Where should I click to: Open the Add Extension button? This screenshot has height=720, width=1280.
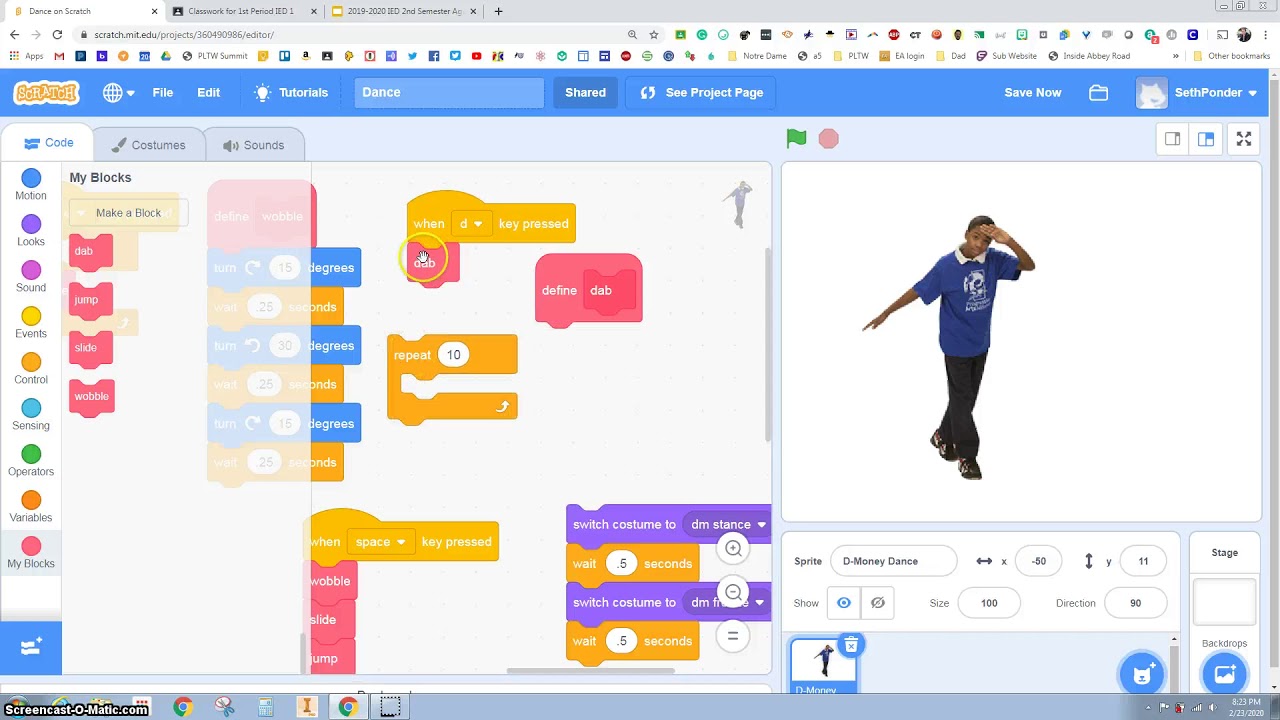31,647
